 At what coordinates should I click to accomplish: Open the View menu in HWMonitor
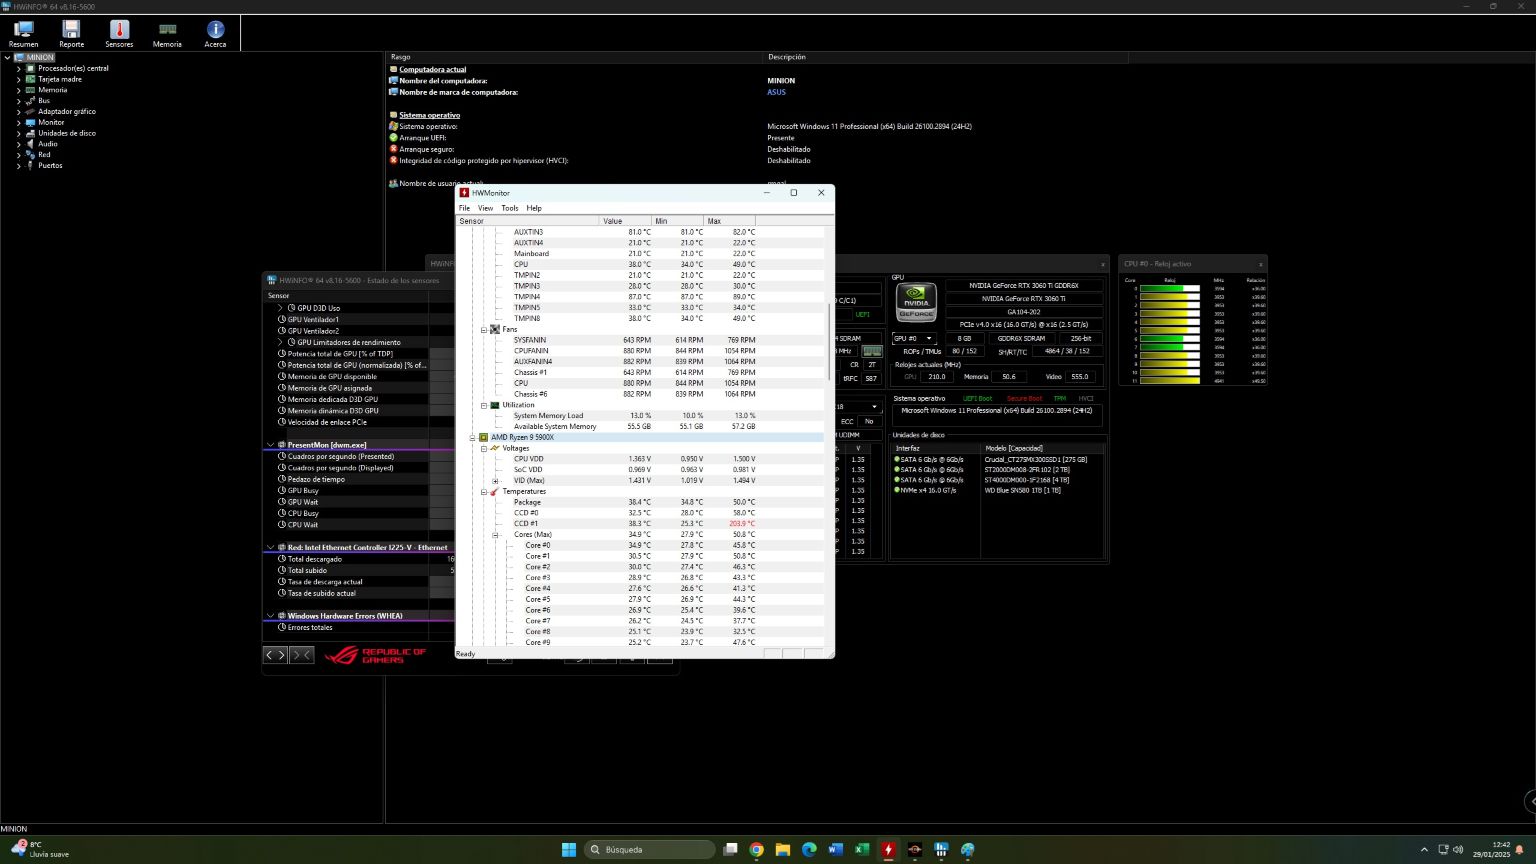tap(485, 208)
